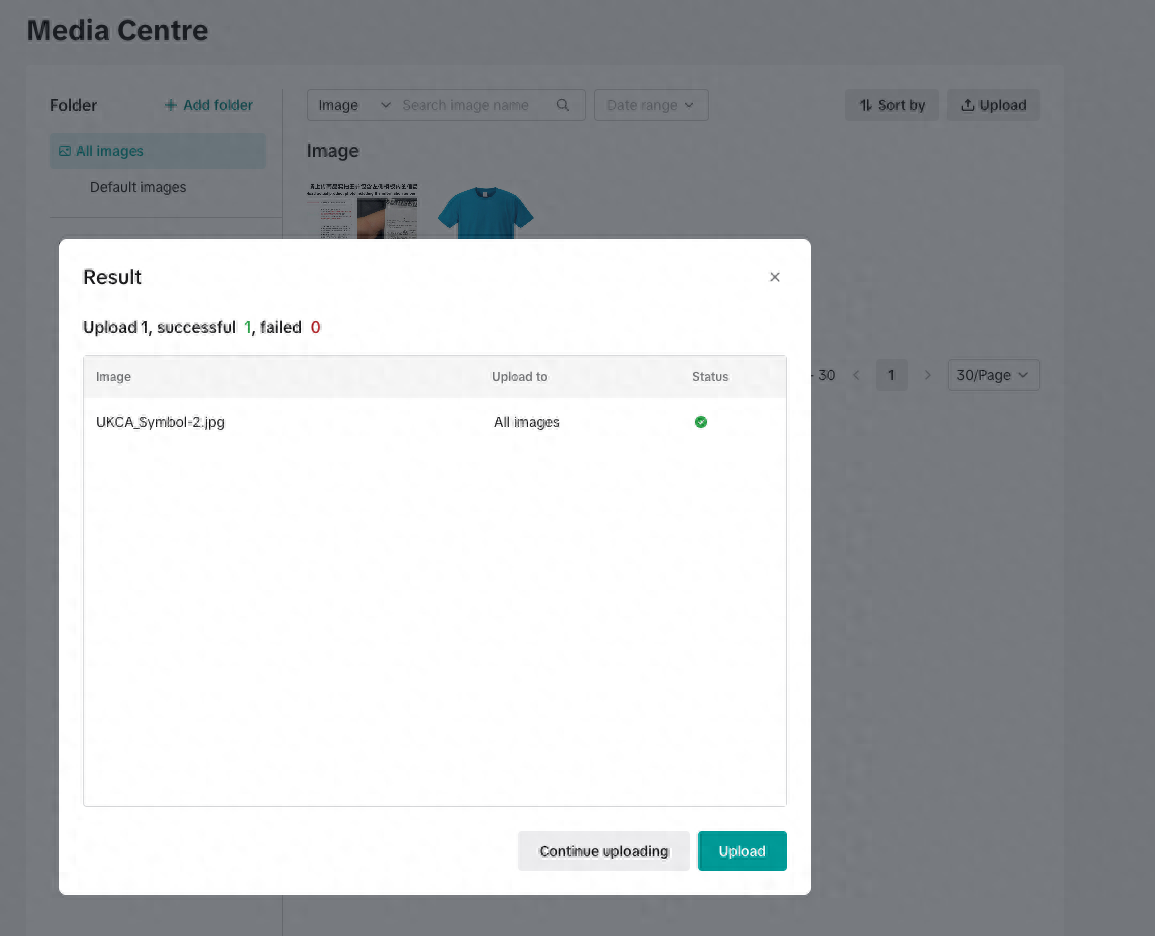Close the Result dialog with the X
This screenshot has height=936, width=1155.
click(774, 277)
